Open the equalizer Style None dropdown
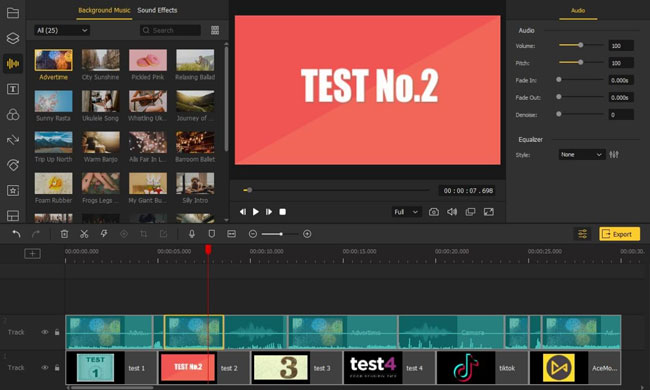This screenshot has height=390, width=650. pos(582,155)
